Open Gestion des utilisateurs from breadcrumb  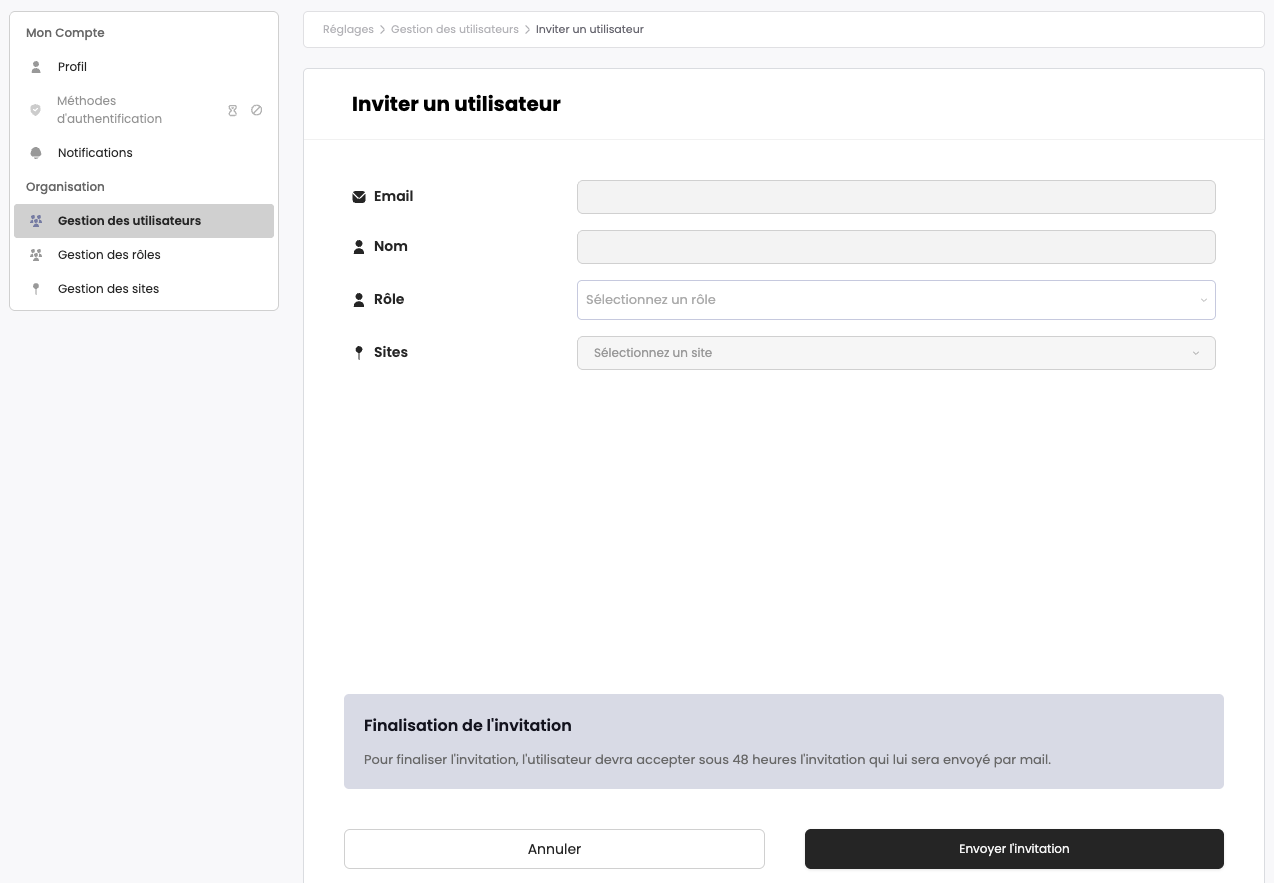(455, 29)
